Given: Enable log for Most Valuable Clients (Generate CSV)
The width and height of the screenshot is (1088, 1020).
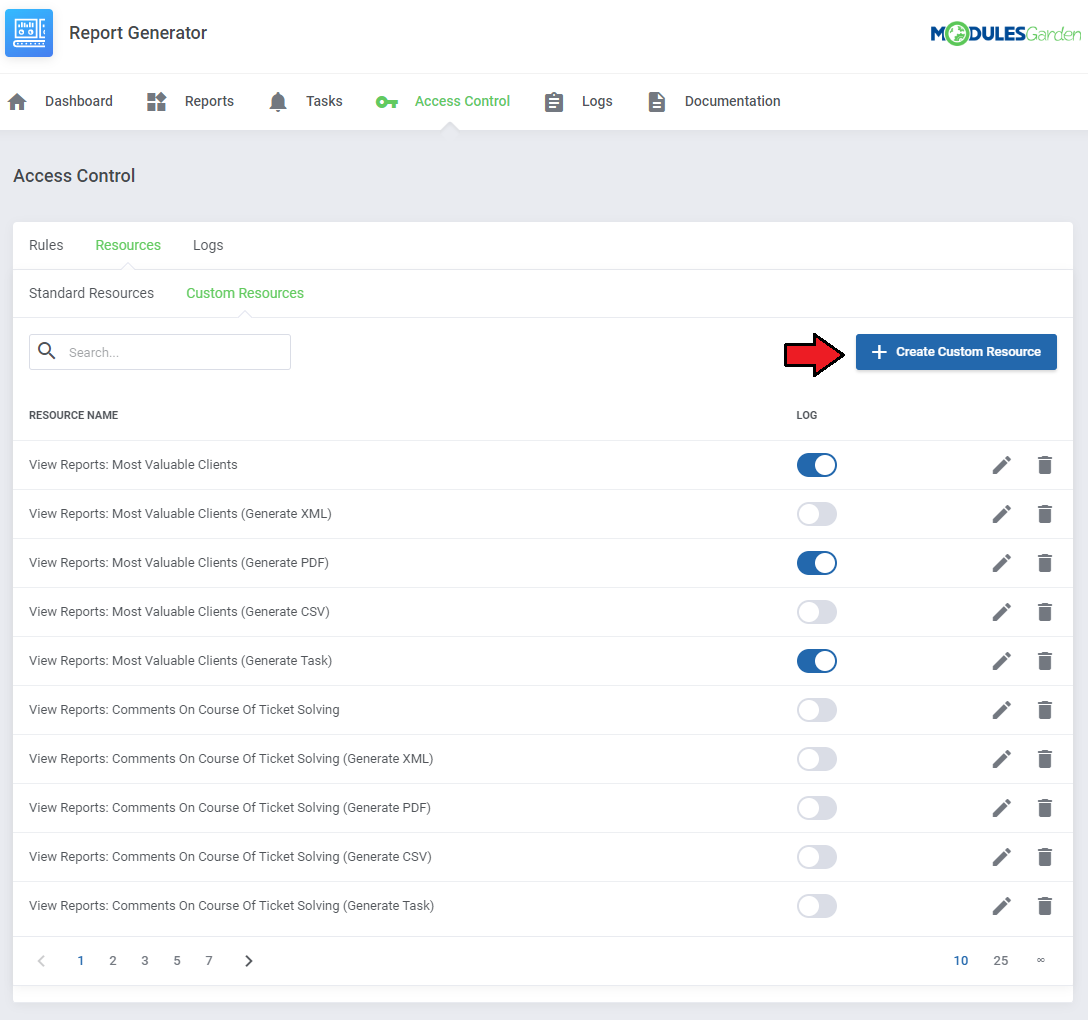Looking at the screenshot, I should tap(817, 612).
